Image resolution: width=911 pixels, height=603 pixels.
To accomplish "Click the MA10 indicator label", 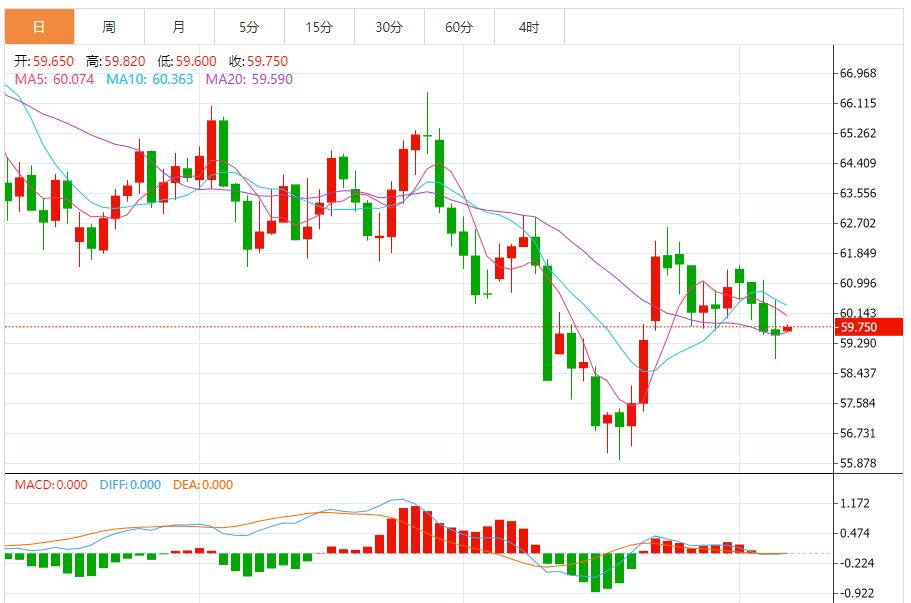I will [x=151, y=79].
